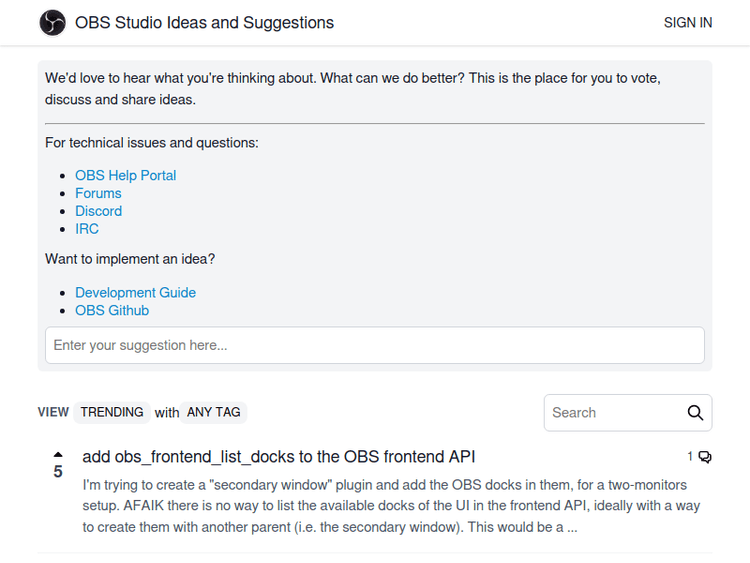Open comments via the speech bubble icon
Image resolution: width=750 pixels, height=563 pixels.
pyautogui.click(x=705, y=457)
